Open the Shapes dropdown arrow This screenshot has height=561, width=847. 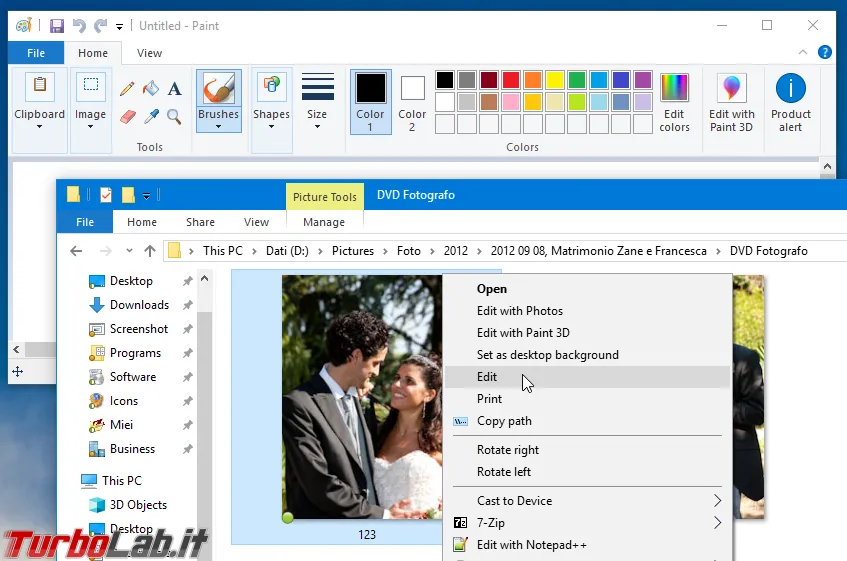pos(271,127)
